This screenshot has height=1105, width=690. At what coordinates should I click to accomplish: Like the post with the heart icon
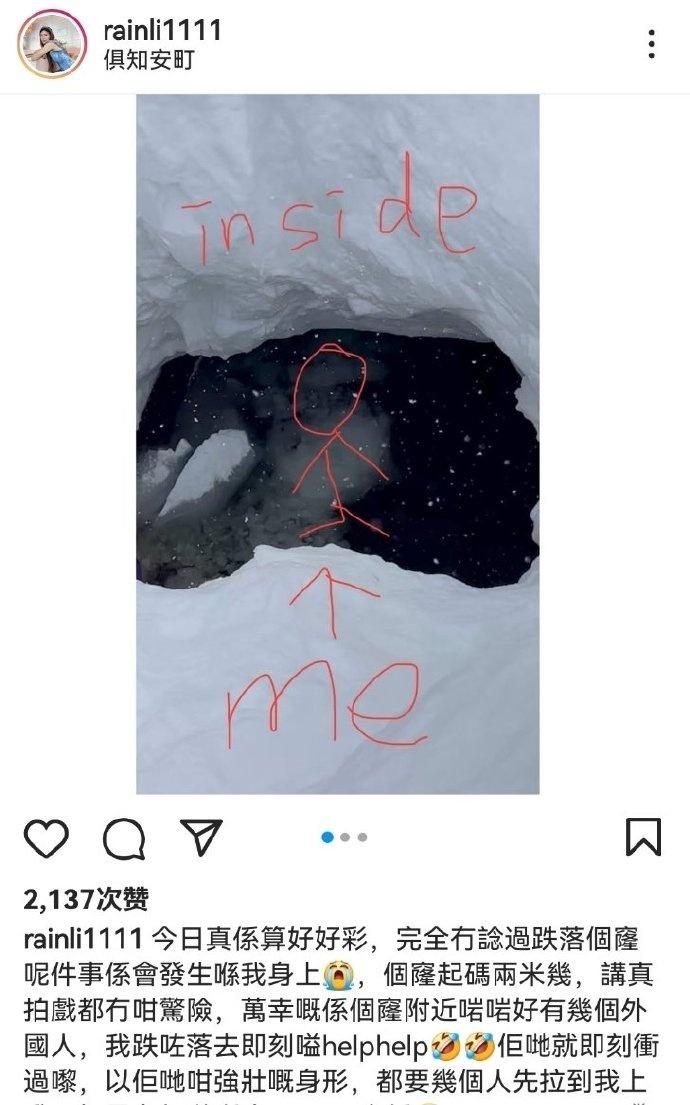[47, 838]
